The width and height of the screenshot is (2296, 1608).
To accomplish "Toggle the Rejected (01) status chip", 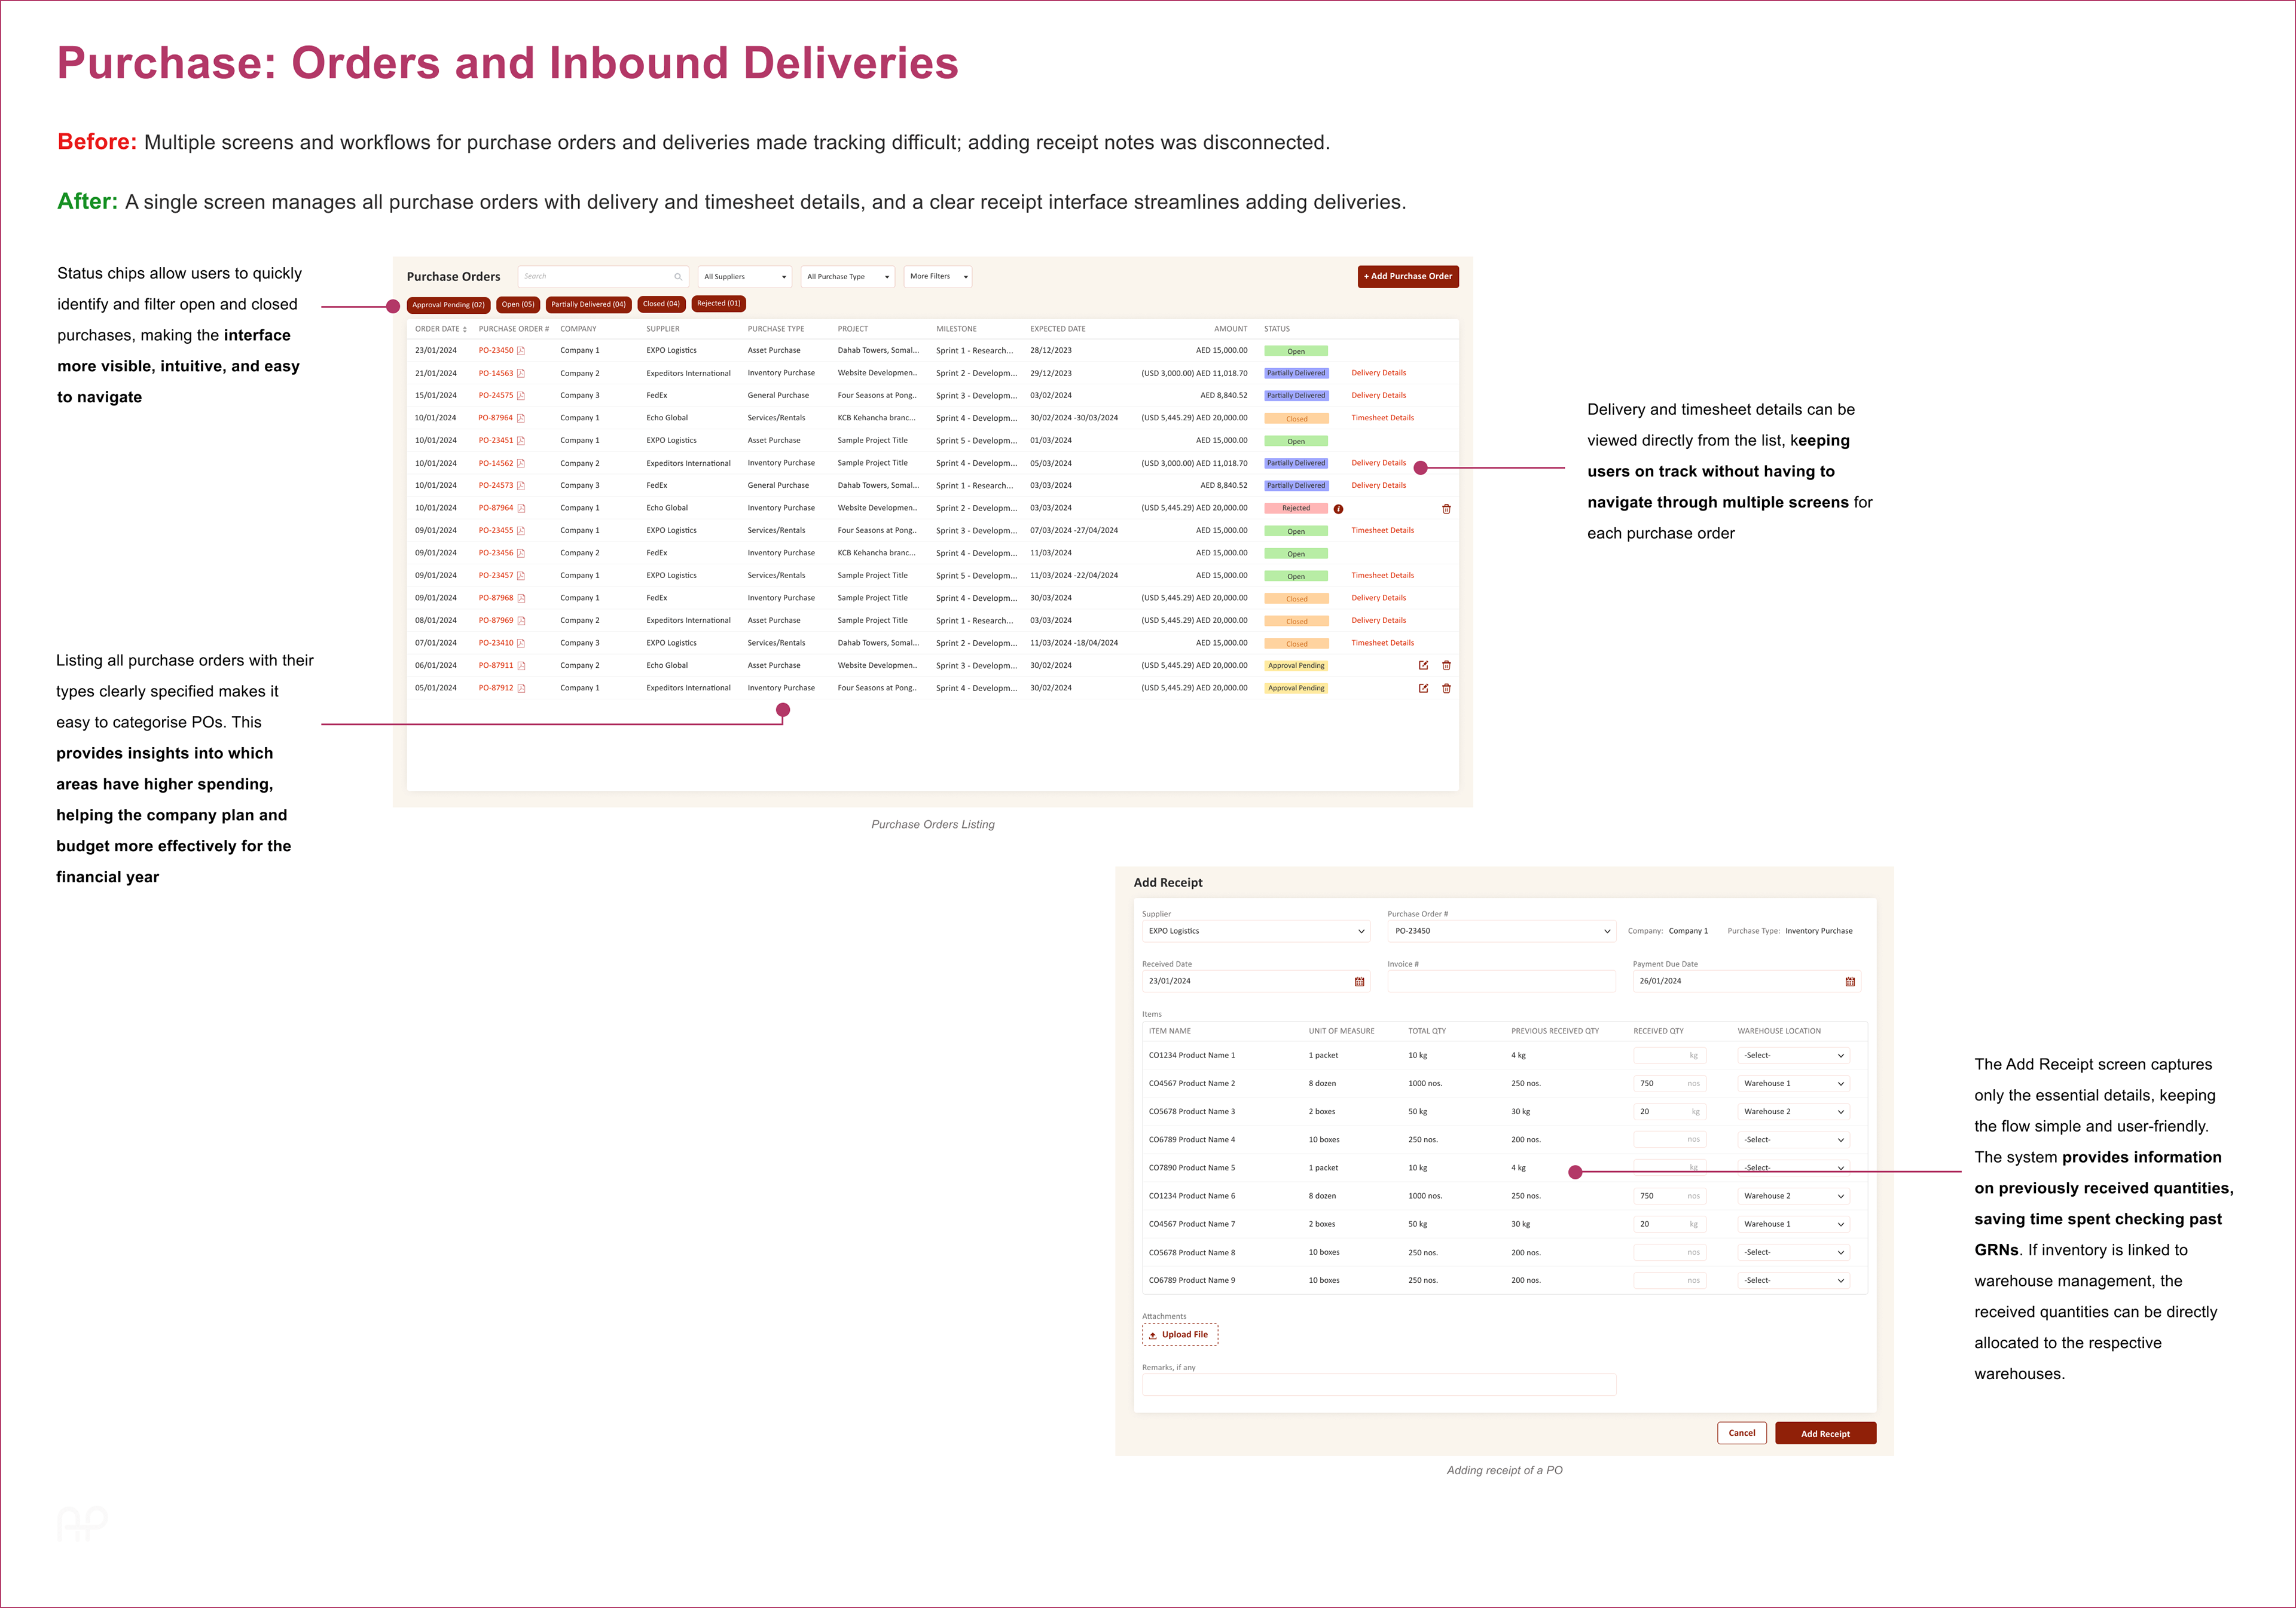I will click(718, 304).
